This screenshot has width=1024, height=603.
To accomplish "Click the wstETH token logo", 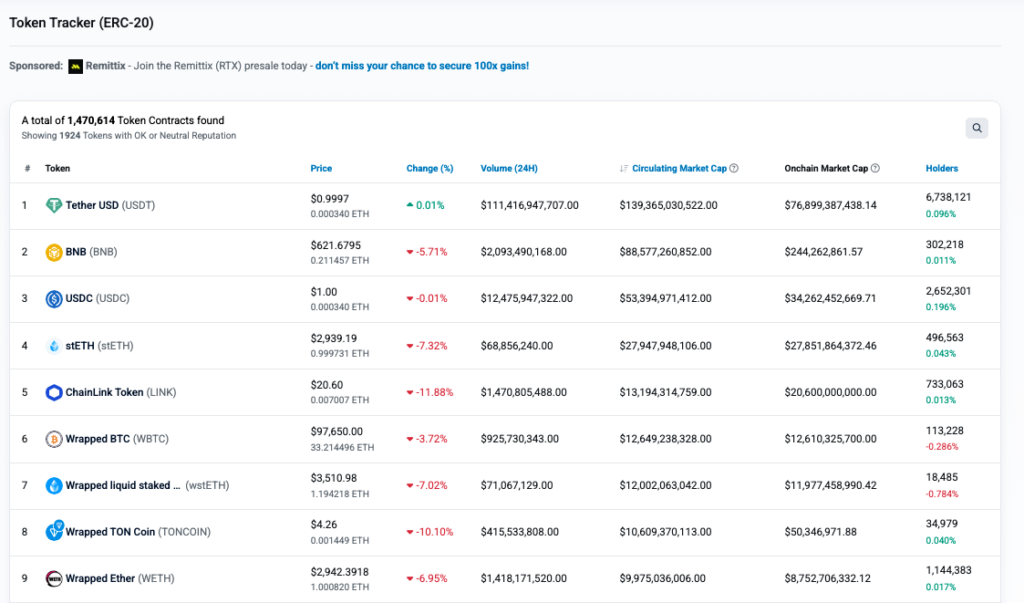I will (54, 485).
